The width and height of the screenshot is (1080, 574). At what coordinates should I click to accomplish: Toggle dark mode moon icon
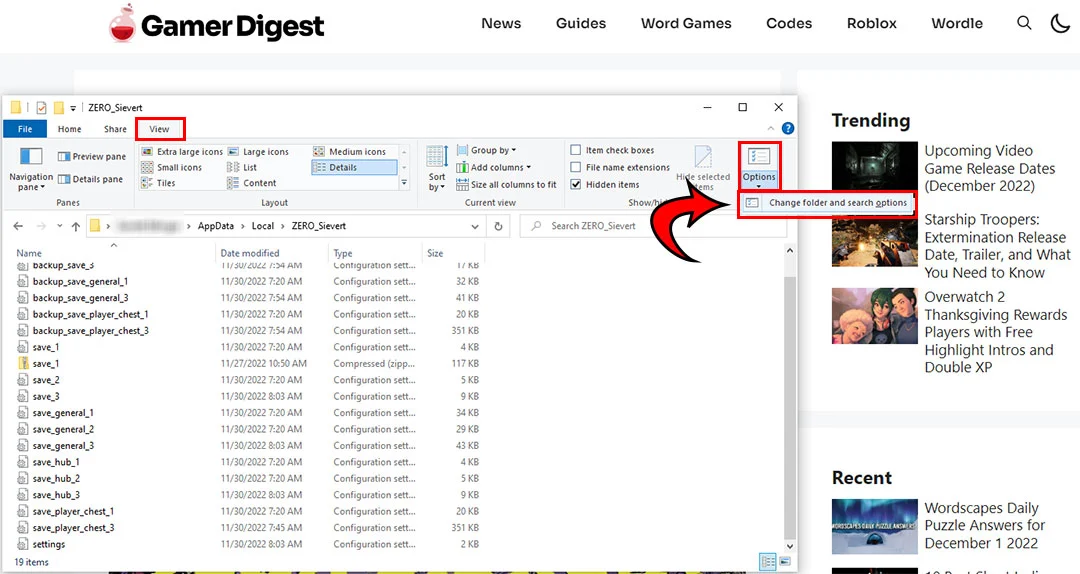pyautogui.click(x=1060, y=23)
